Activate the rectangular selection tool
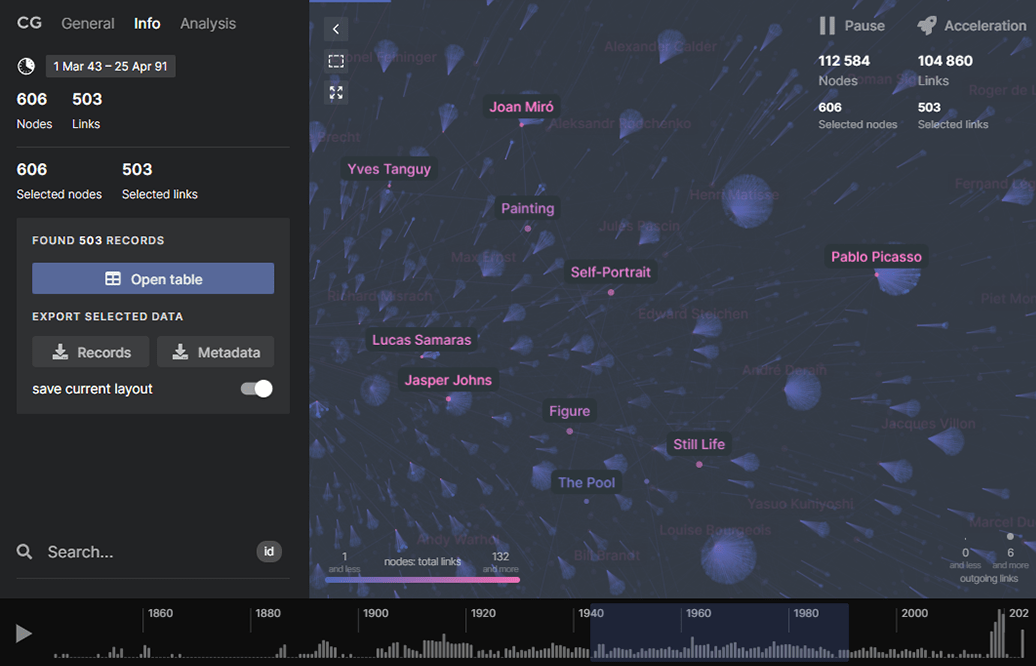Image resolution: width=1036 pixels, height=666 pixels. (336, 61)
